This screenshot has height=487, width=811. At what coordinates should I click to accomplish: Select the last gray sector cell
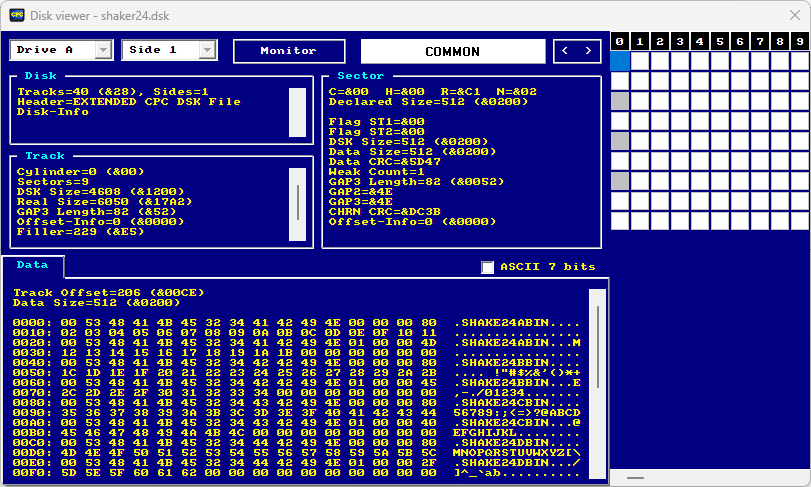[x=620, y=181]
